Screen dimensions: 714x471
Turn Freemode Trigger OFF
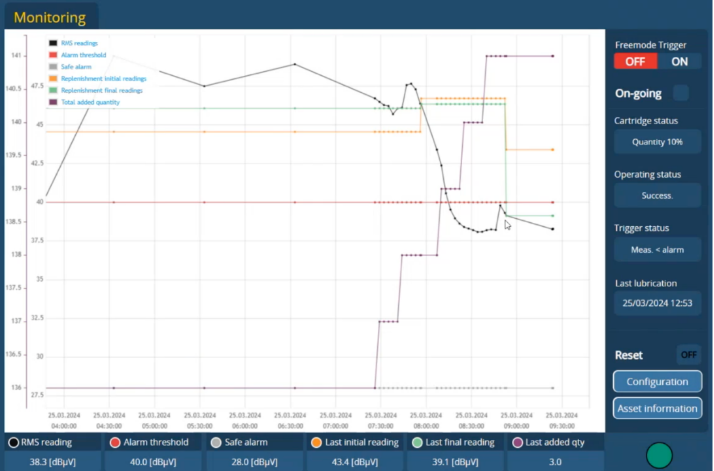click(636, 61)
